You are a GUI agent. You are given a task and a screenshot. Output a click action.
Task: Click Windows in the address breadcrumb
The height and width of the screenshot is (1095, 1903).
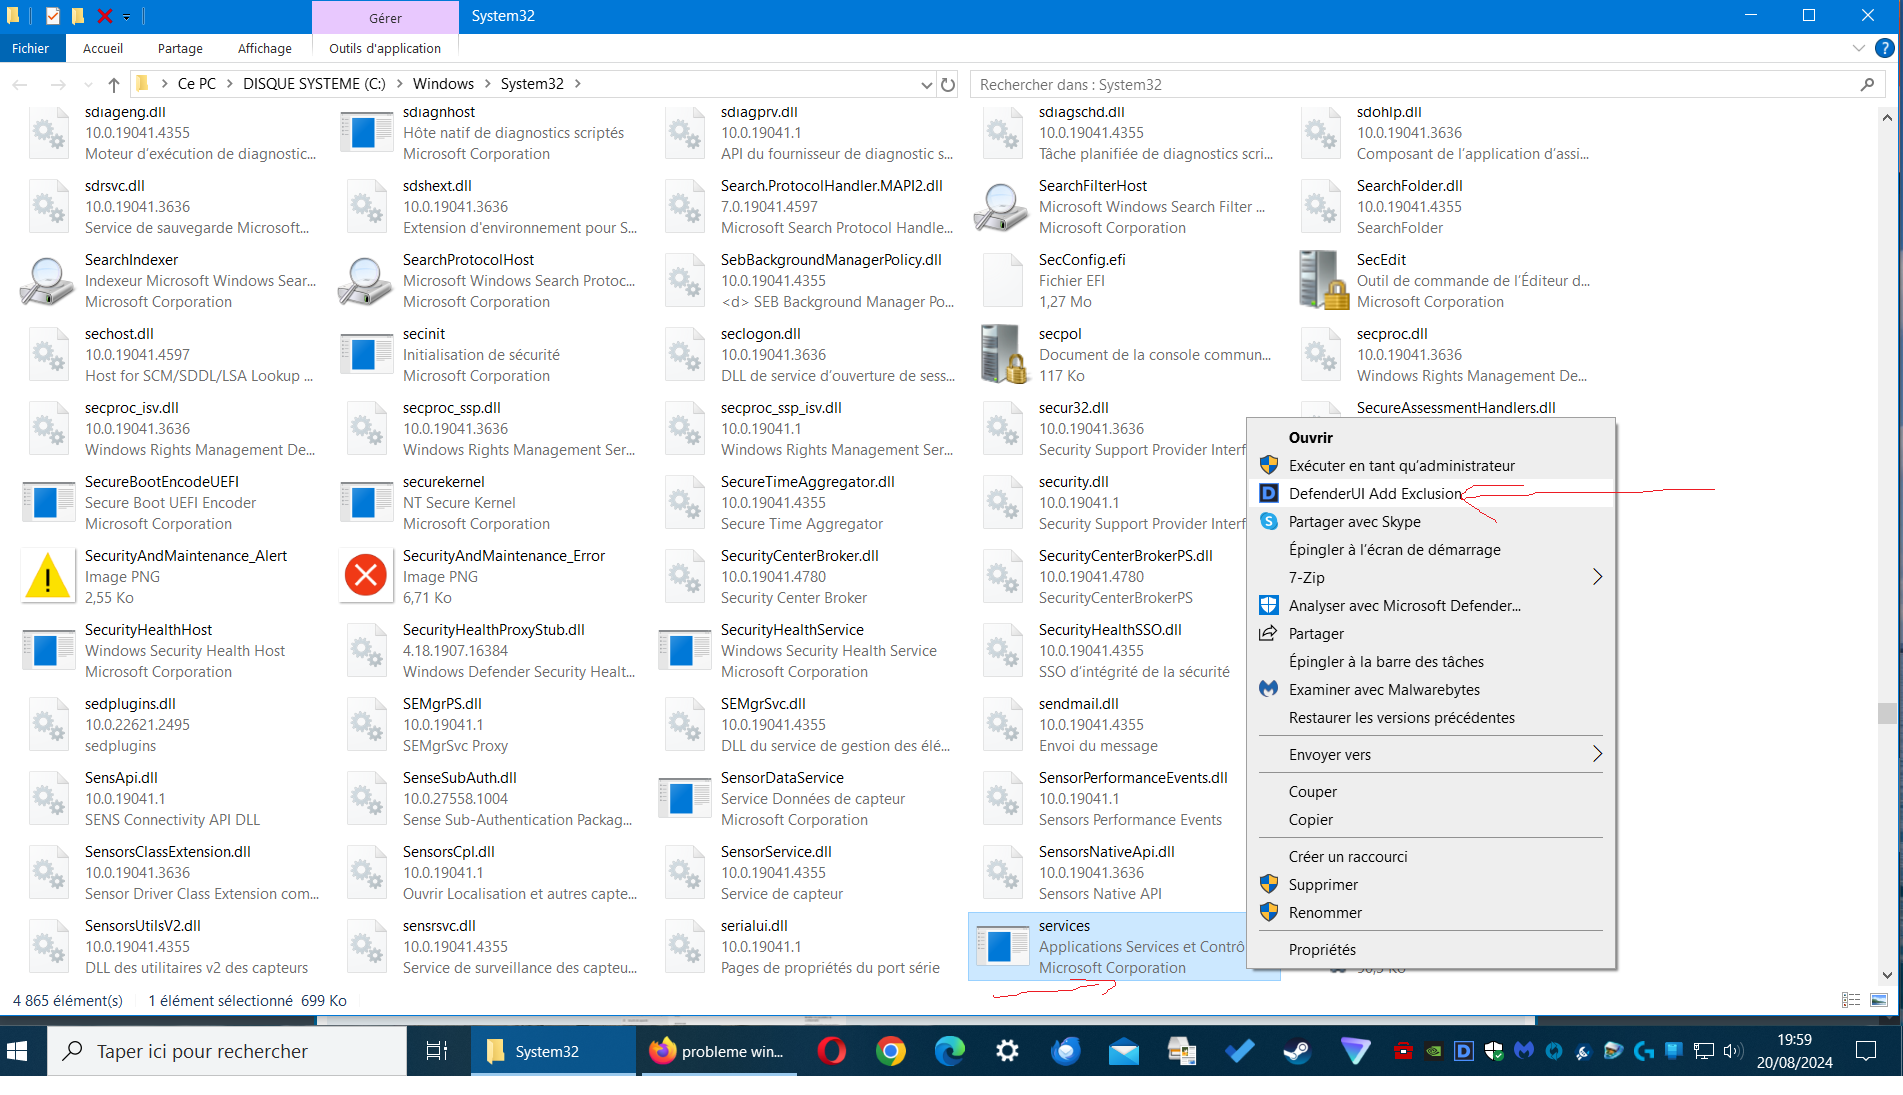pyautogui.click(x=443, y=84)
